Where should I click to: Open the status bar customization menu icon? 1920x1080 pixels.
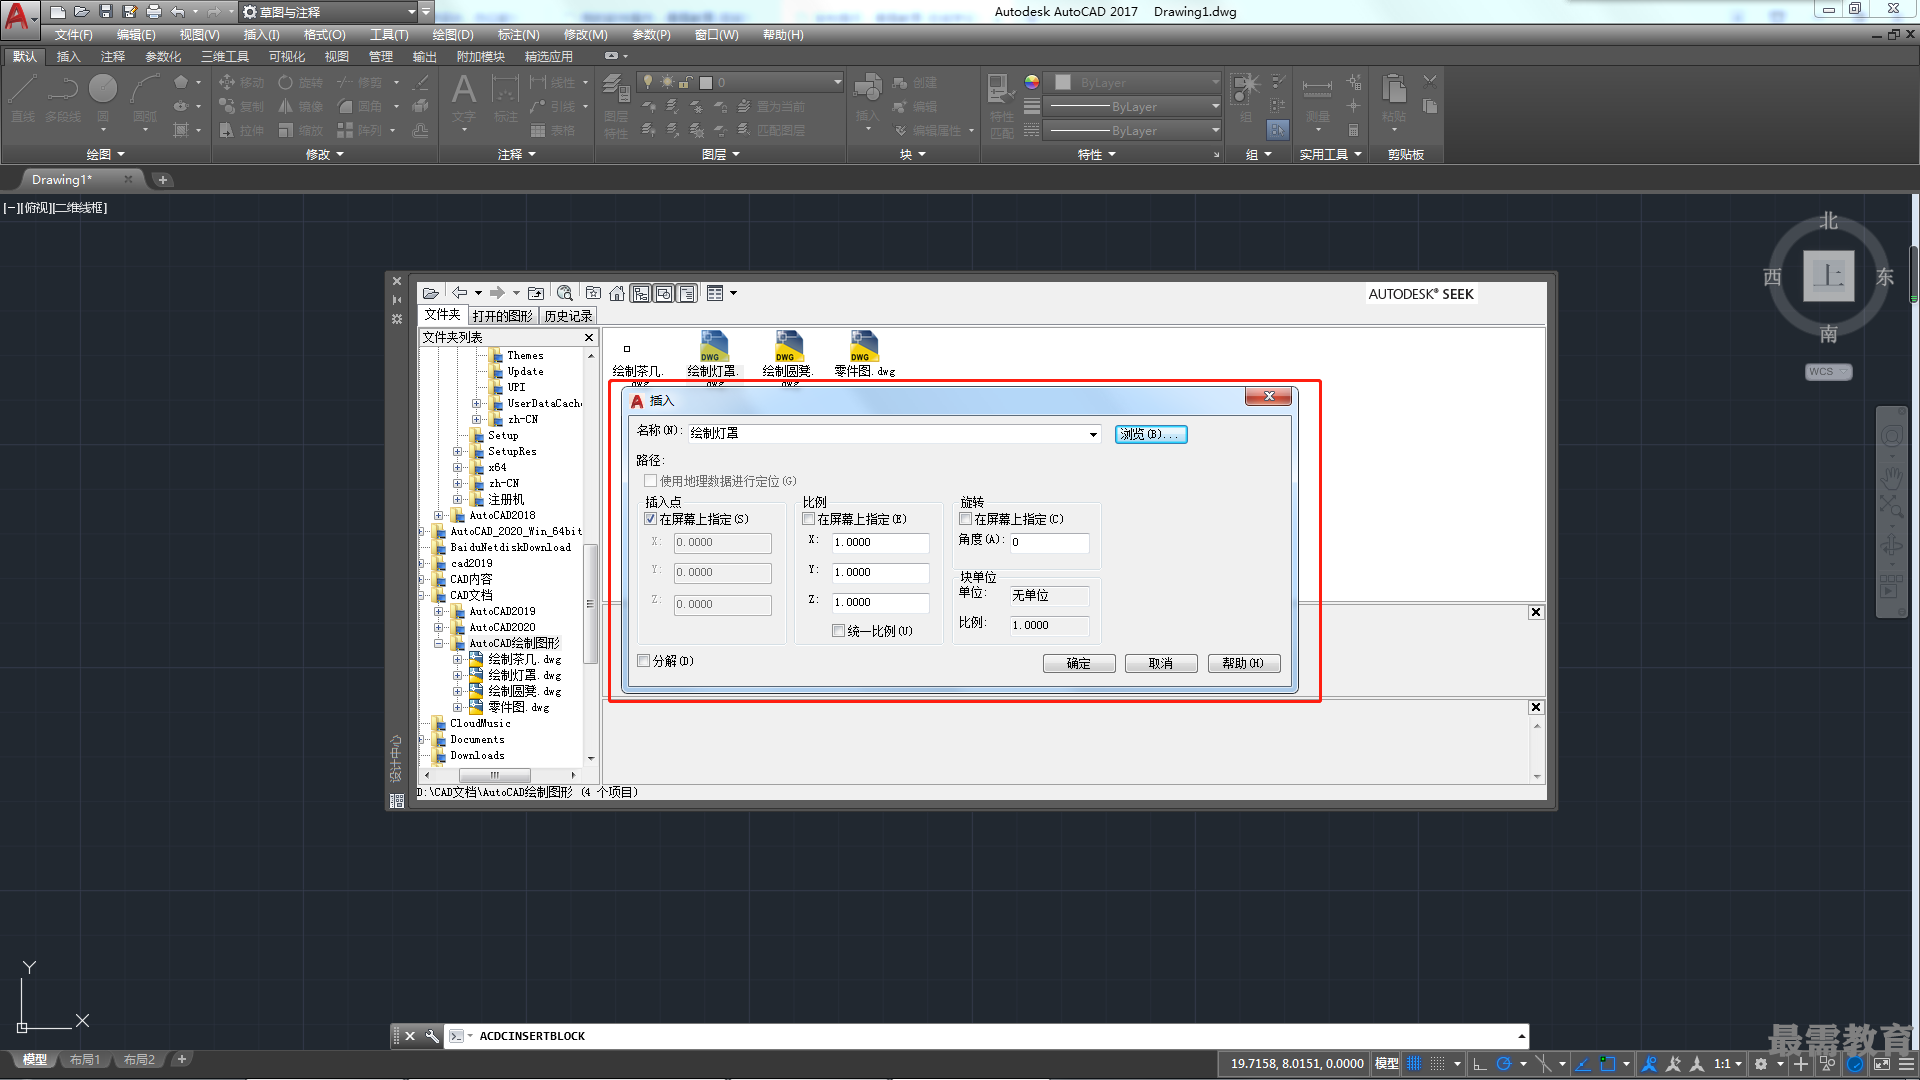1906,1063
